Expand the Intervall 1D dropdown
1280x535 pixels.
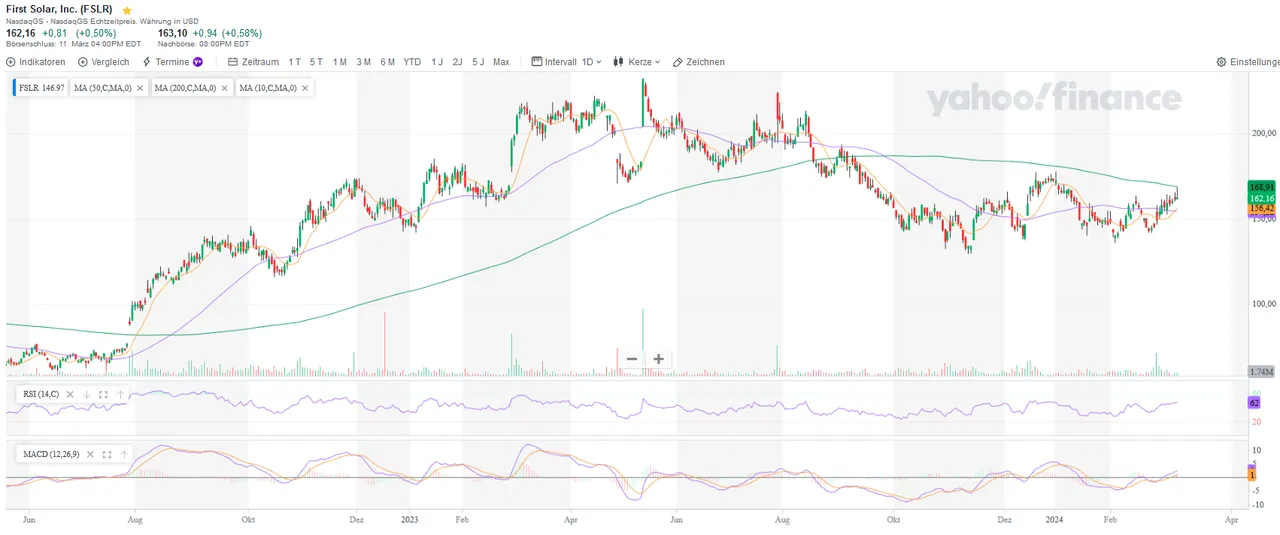567,62
